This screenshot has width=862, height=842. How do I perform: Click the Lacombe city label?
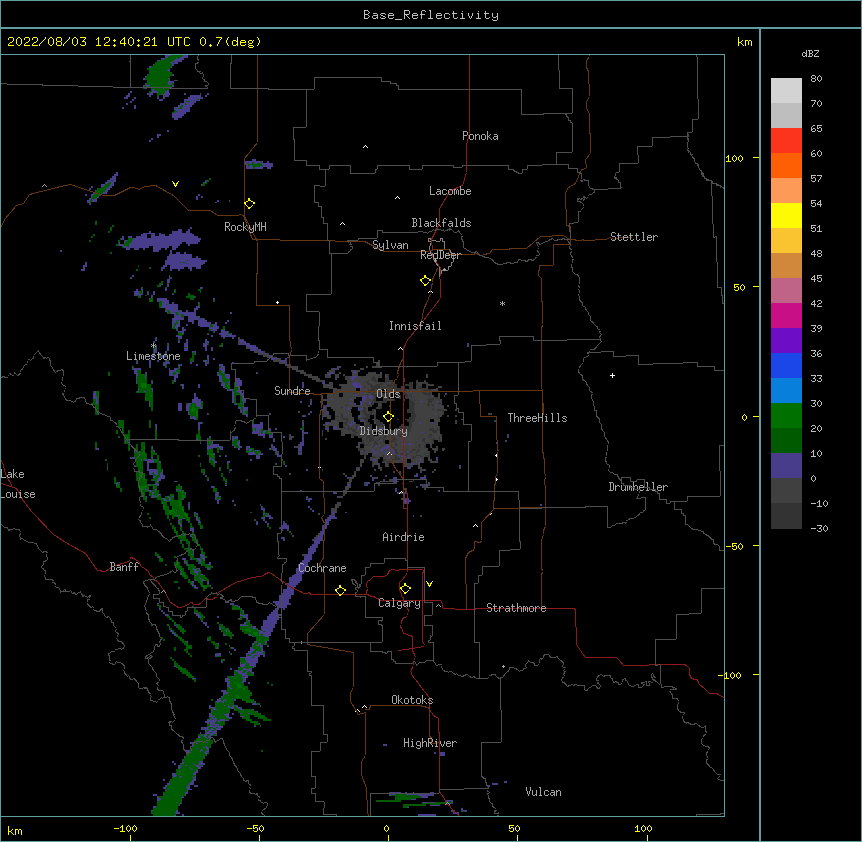pyautogui.click(x=450, y=191)
